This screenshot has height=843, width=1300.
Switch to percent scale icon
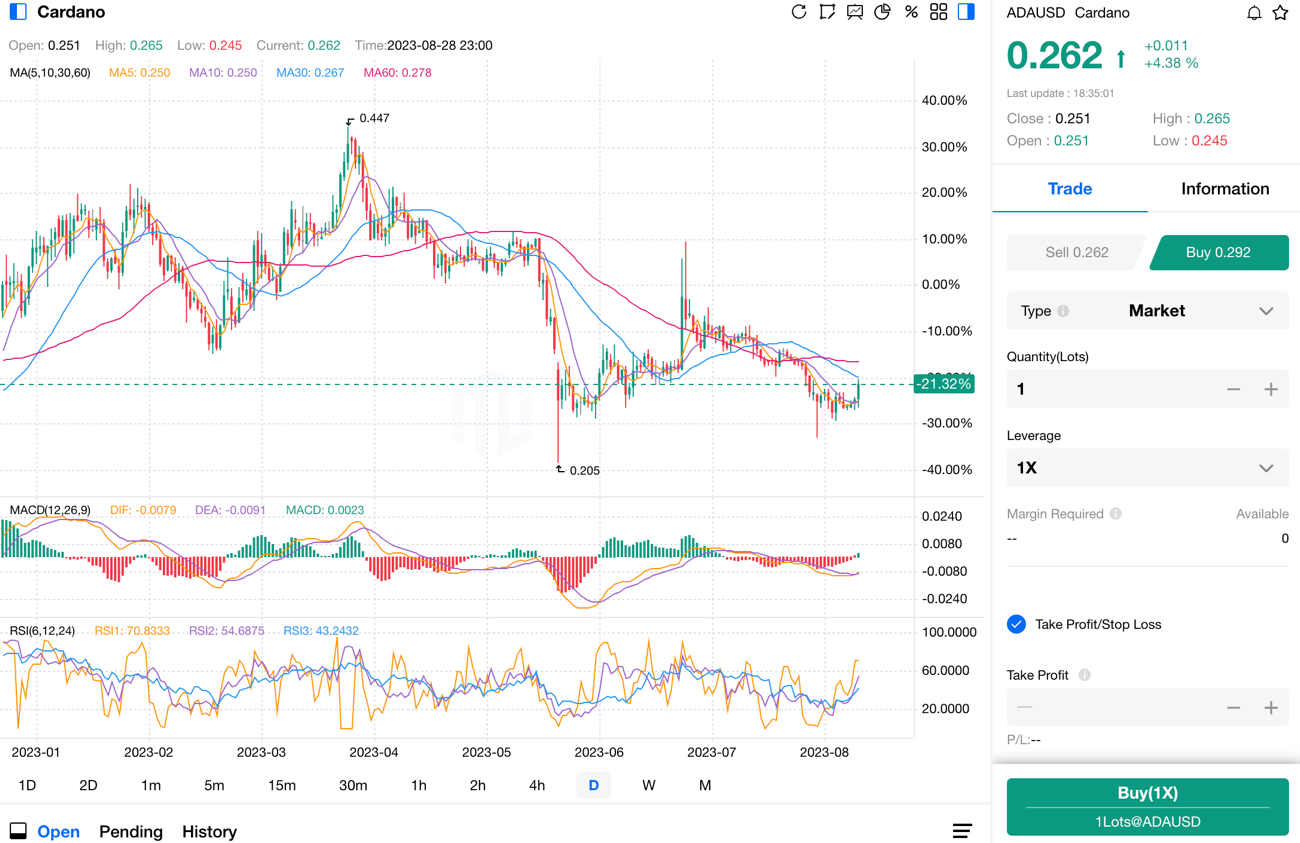point(910,12)
